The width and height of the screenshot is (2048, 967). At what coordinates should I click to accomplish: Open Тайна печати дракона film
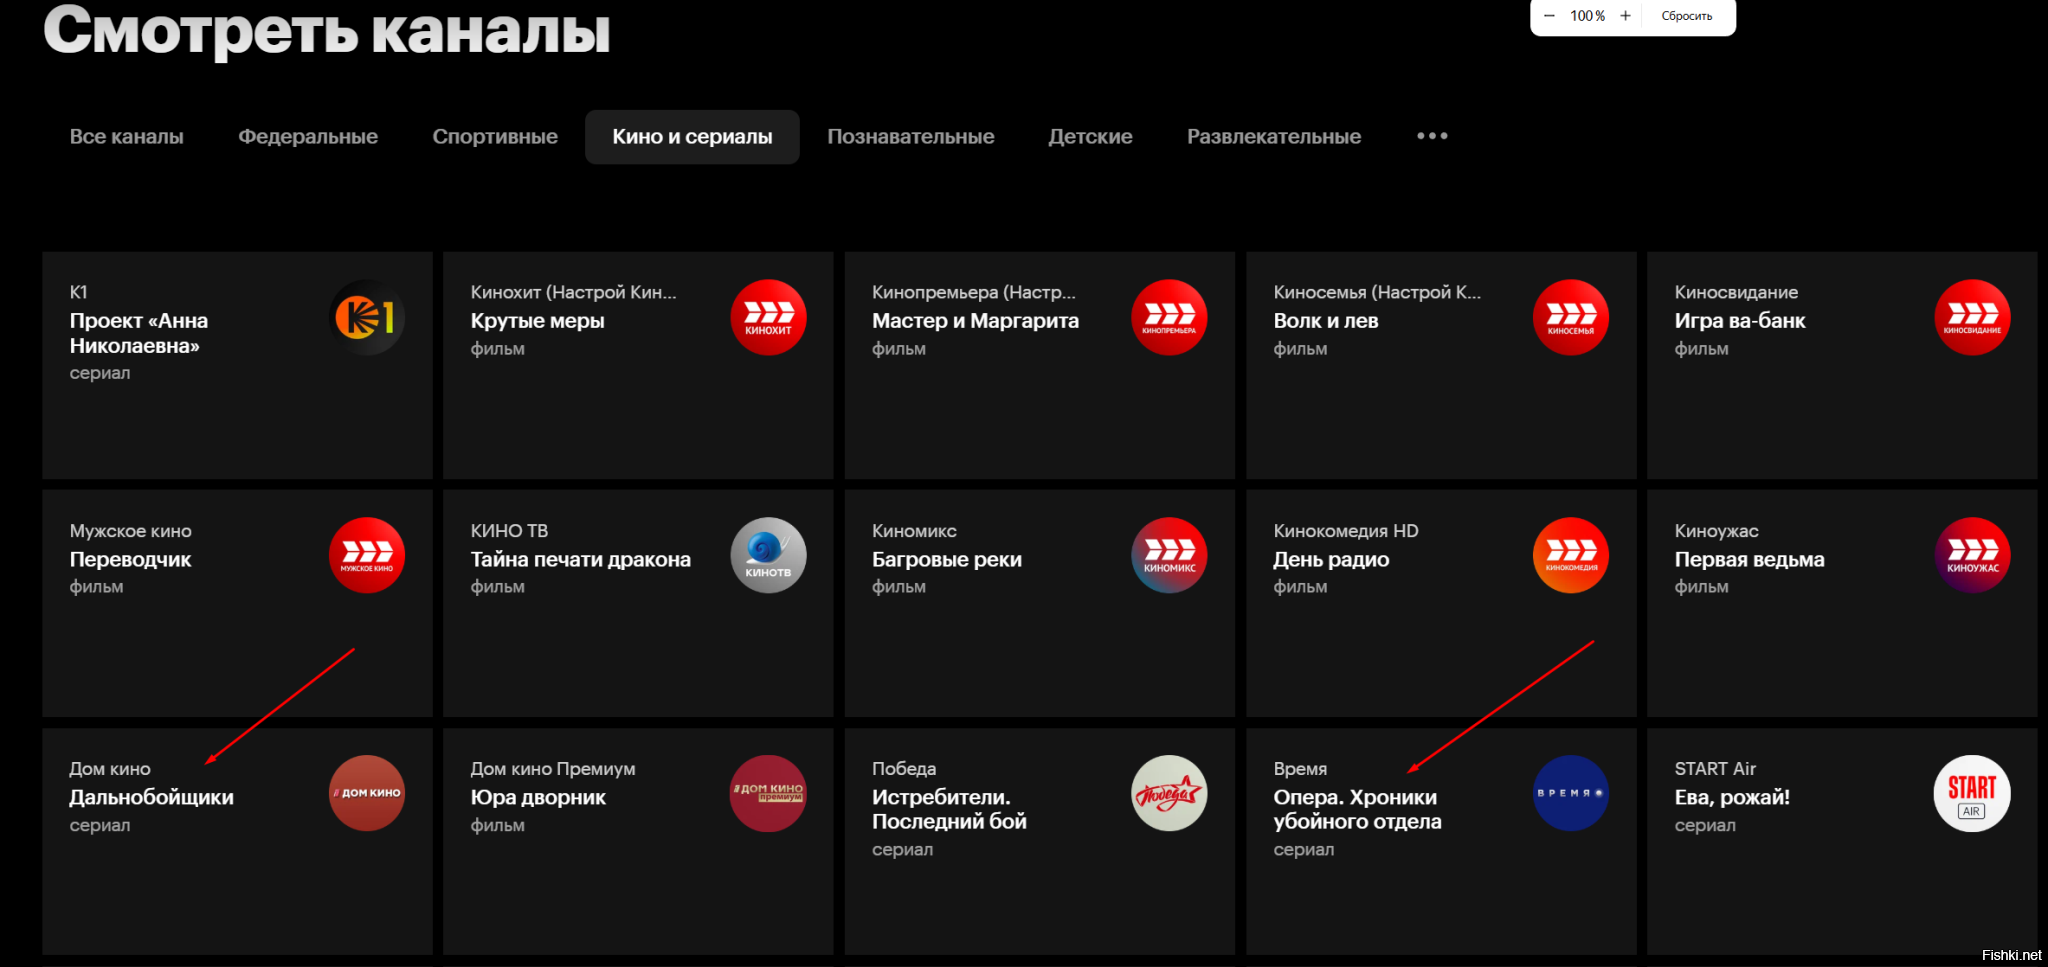pyautogui.click(x=580, y=560)
